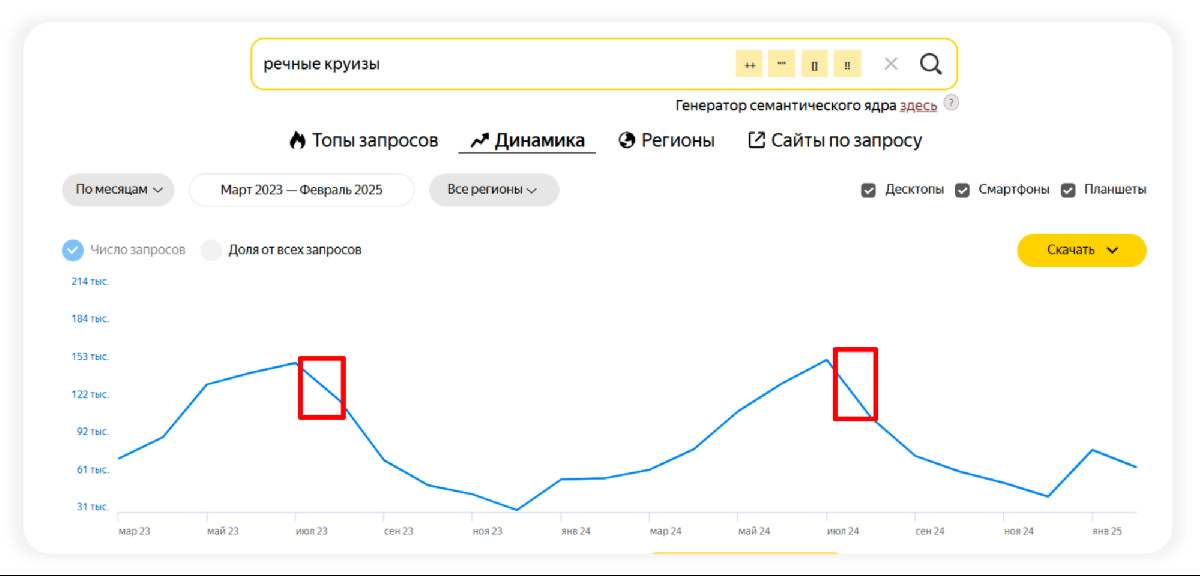Screen dimensions: 1200x576
Task: Open the "здесь" semantic core generator link
Action: [919, 104]
